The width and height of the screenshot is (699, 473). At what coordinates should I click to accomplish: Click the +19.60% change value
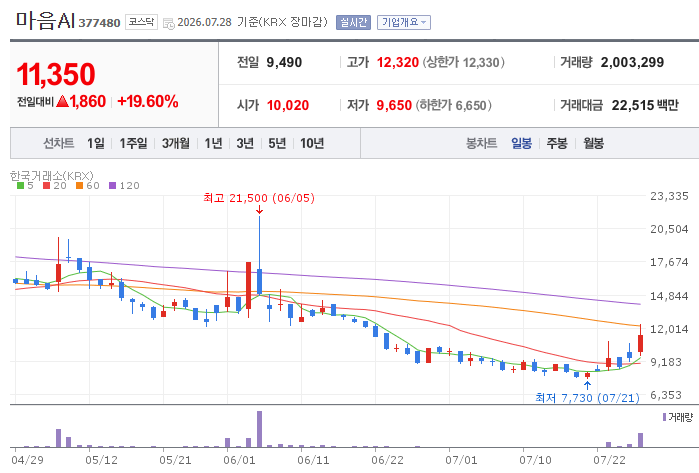coord(148,102)
